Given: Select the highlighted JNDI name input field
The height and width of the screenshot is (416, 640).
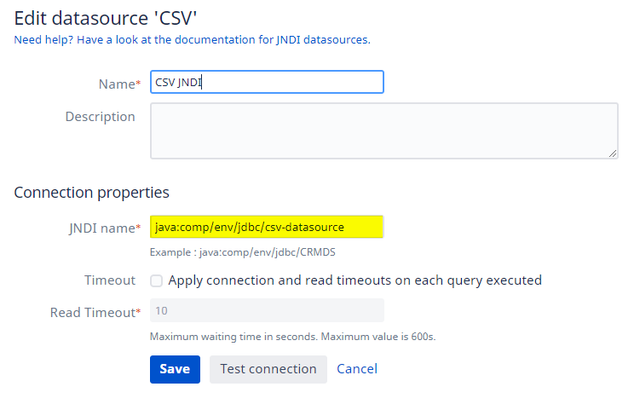Looking at the screenshot, I should click(267, 227).
